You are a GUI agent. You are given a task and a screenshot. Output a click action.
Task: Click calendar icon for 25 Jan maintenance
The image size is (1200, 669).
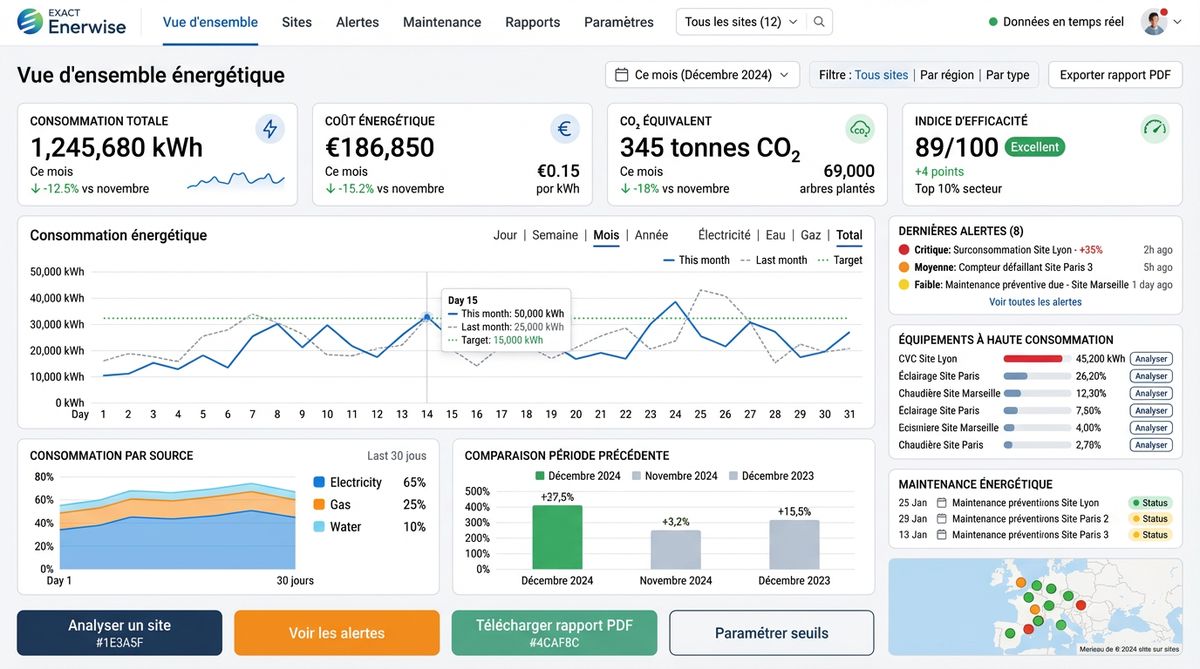click(x=941, y=503)
